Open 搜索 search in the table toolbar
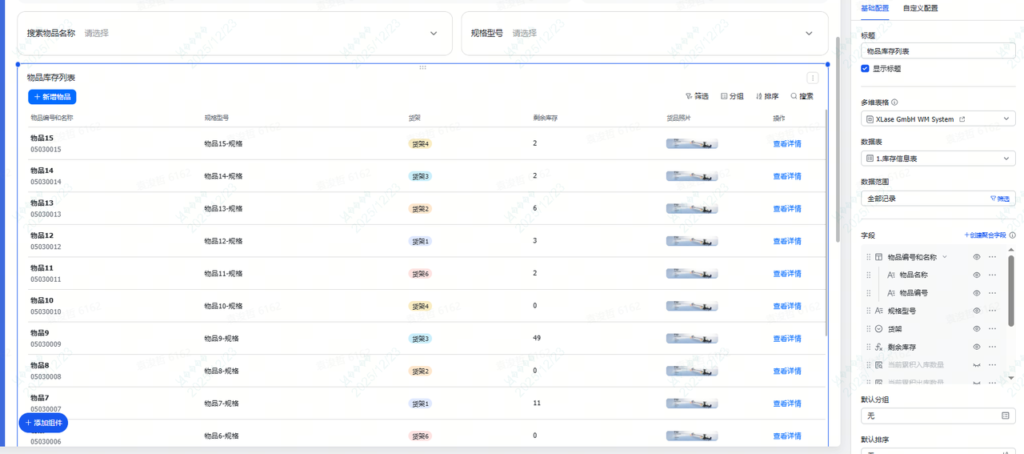Screen dimensions: 1024x454 (801, 96)
